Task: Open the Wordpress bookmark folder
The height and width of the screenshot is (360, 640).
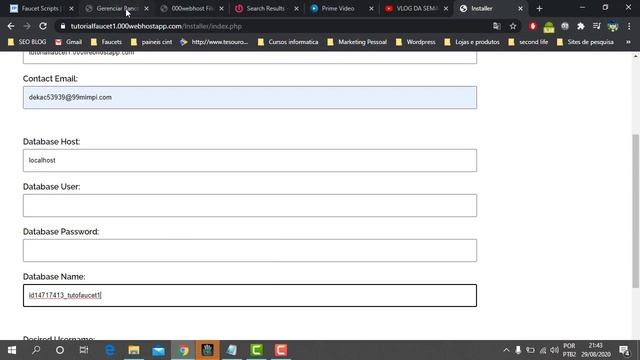Action: coord(416,42)
